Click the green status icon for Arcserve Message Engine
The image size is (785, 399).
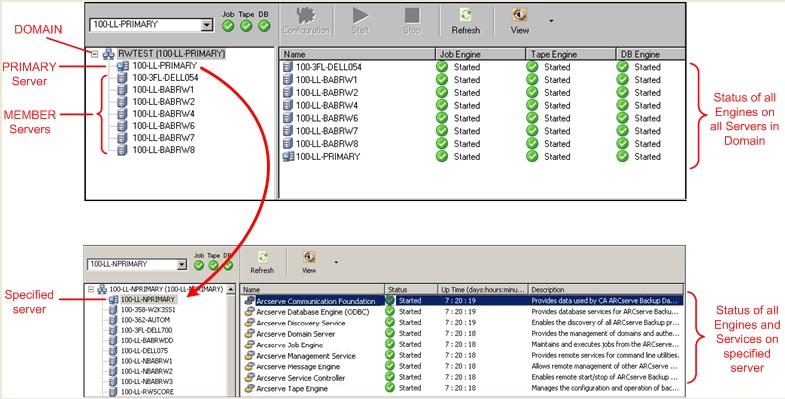coord(390,366)
